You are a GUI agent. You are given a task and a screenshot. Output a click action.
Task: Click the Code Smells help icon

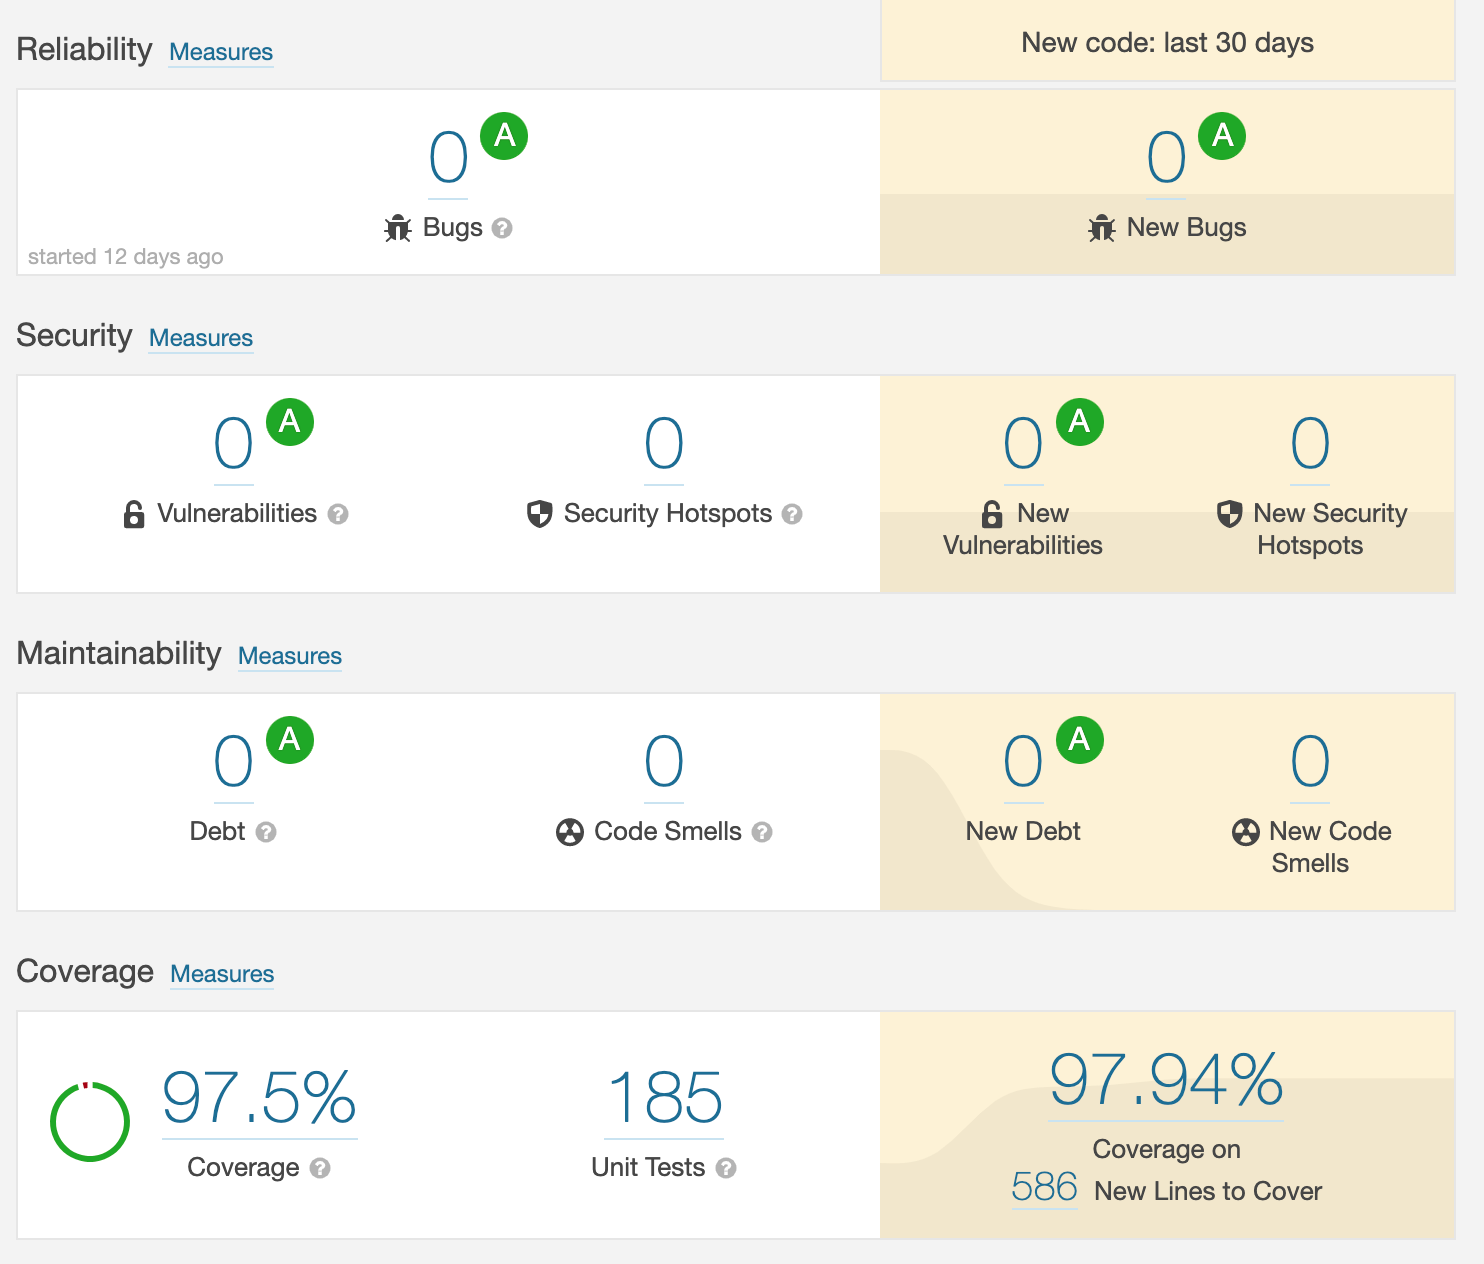(762, 832)
